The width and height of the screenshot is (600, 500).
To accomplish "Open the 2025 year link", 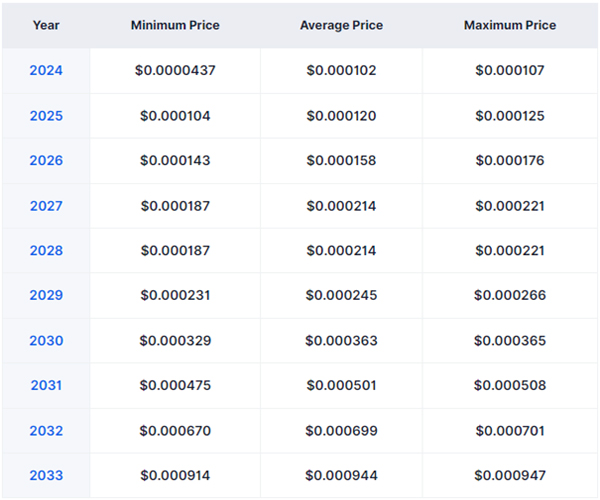I will point(46,116).
